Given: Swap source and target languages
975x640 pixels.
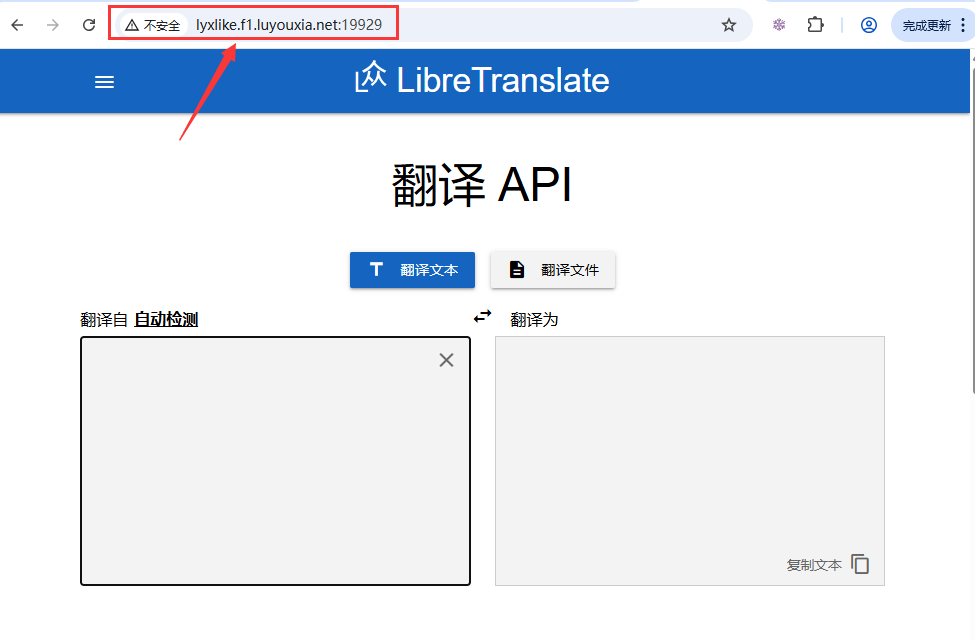Looking at the screenshot, I should pos(483,315).
